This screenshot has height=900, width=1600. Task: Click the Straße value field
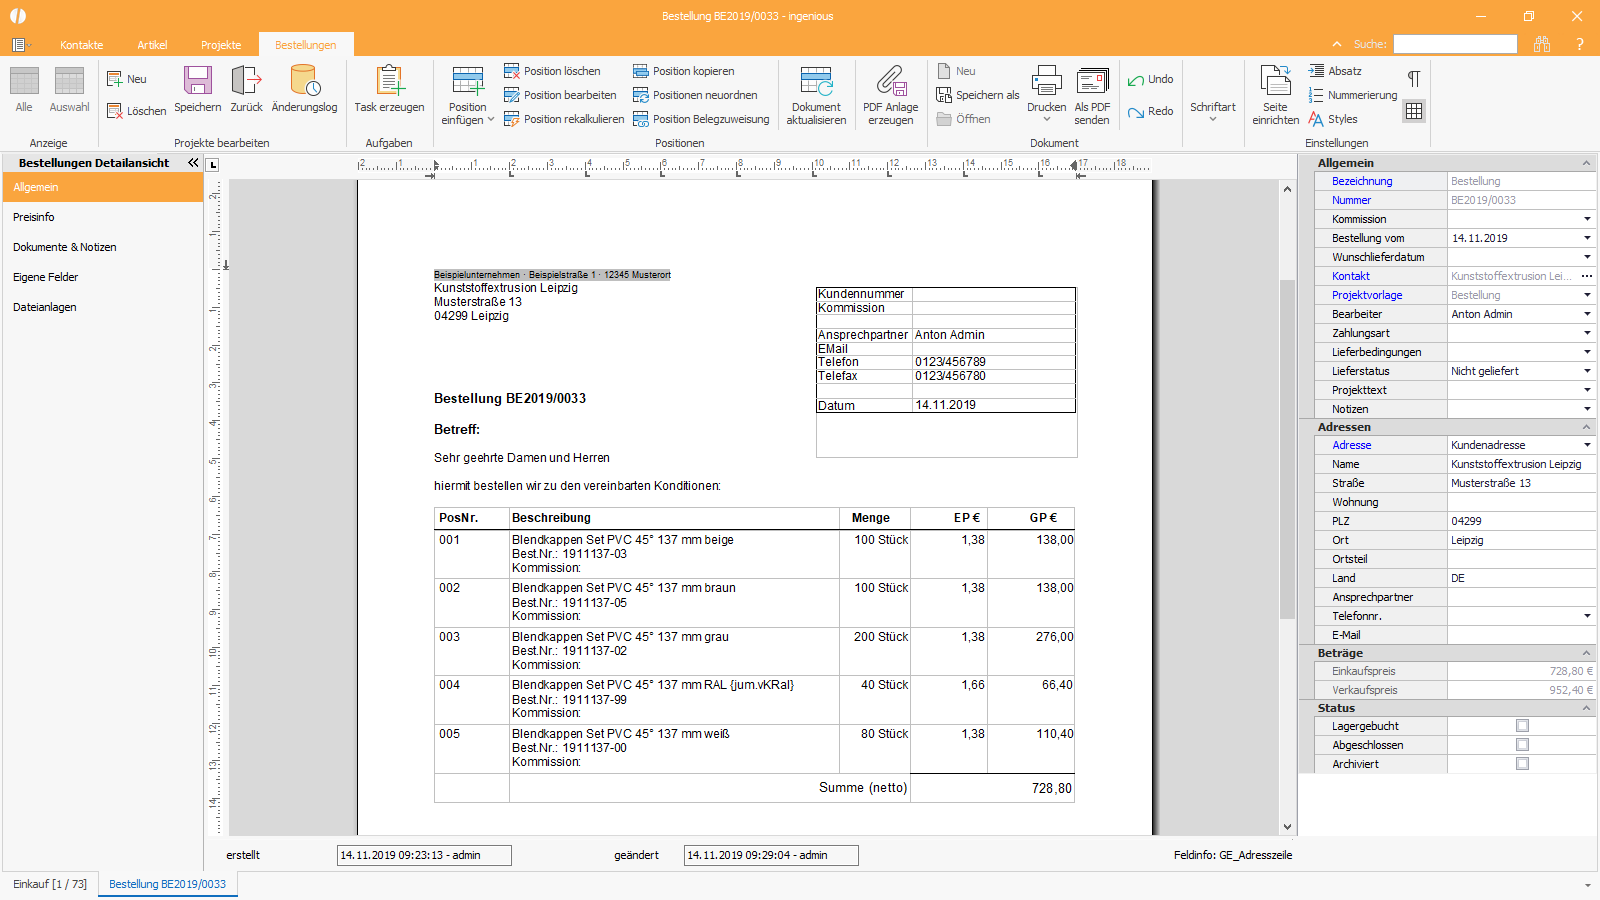[x=1521, y=483]
